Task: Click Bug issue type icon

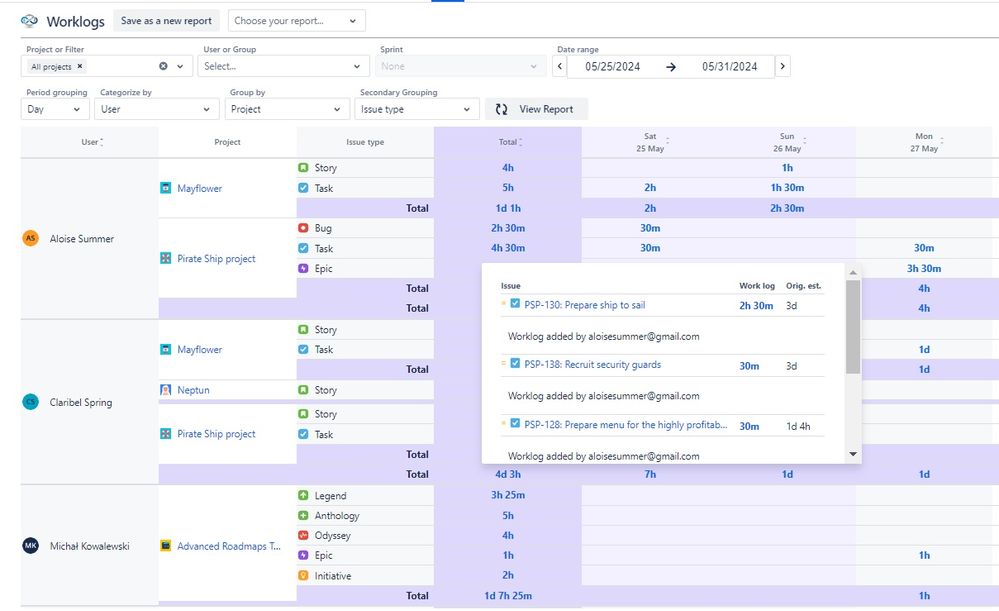Action: (x=303, y=227)
